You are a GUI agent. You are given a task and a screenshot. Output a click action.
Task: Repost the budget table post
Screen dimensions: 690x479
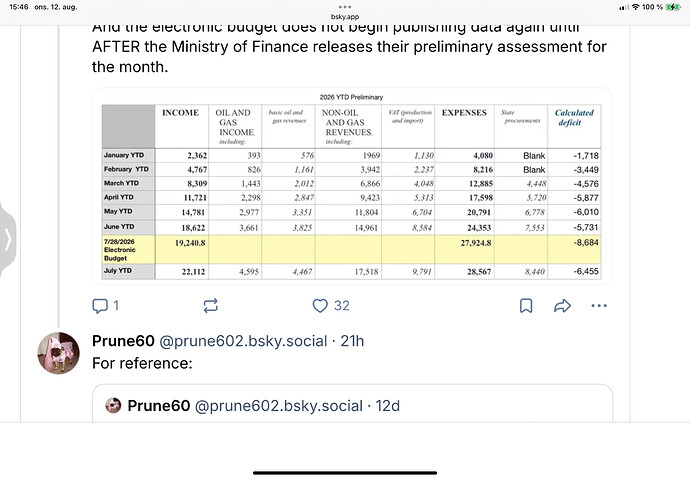click(x=211, y=306)
